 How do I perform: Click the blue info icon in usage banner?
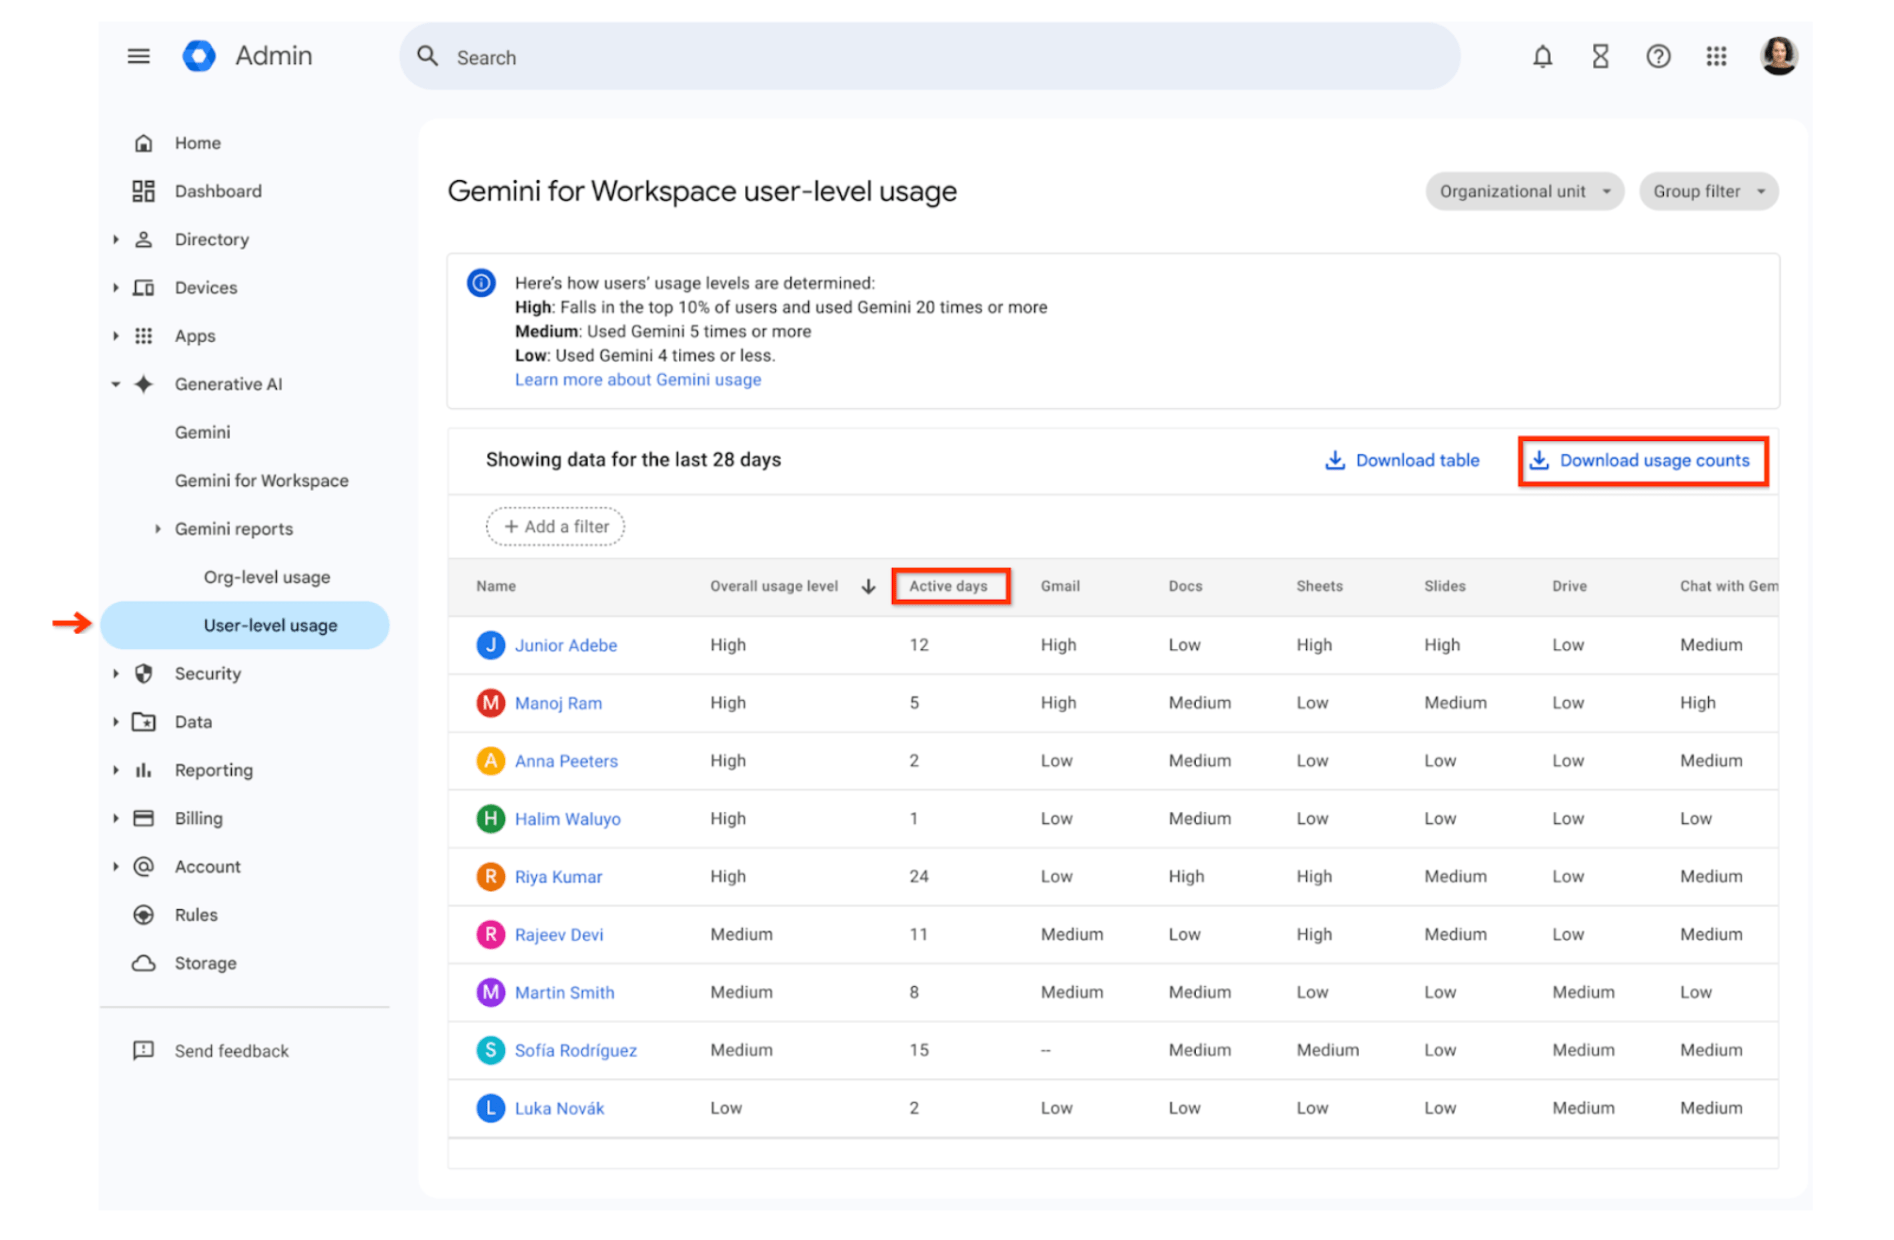tap(481, 283)
